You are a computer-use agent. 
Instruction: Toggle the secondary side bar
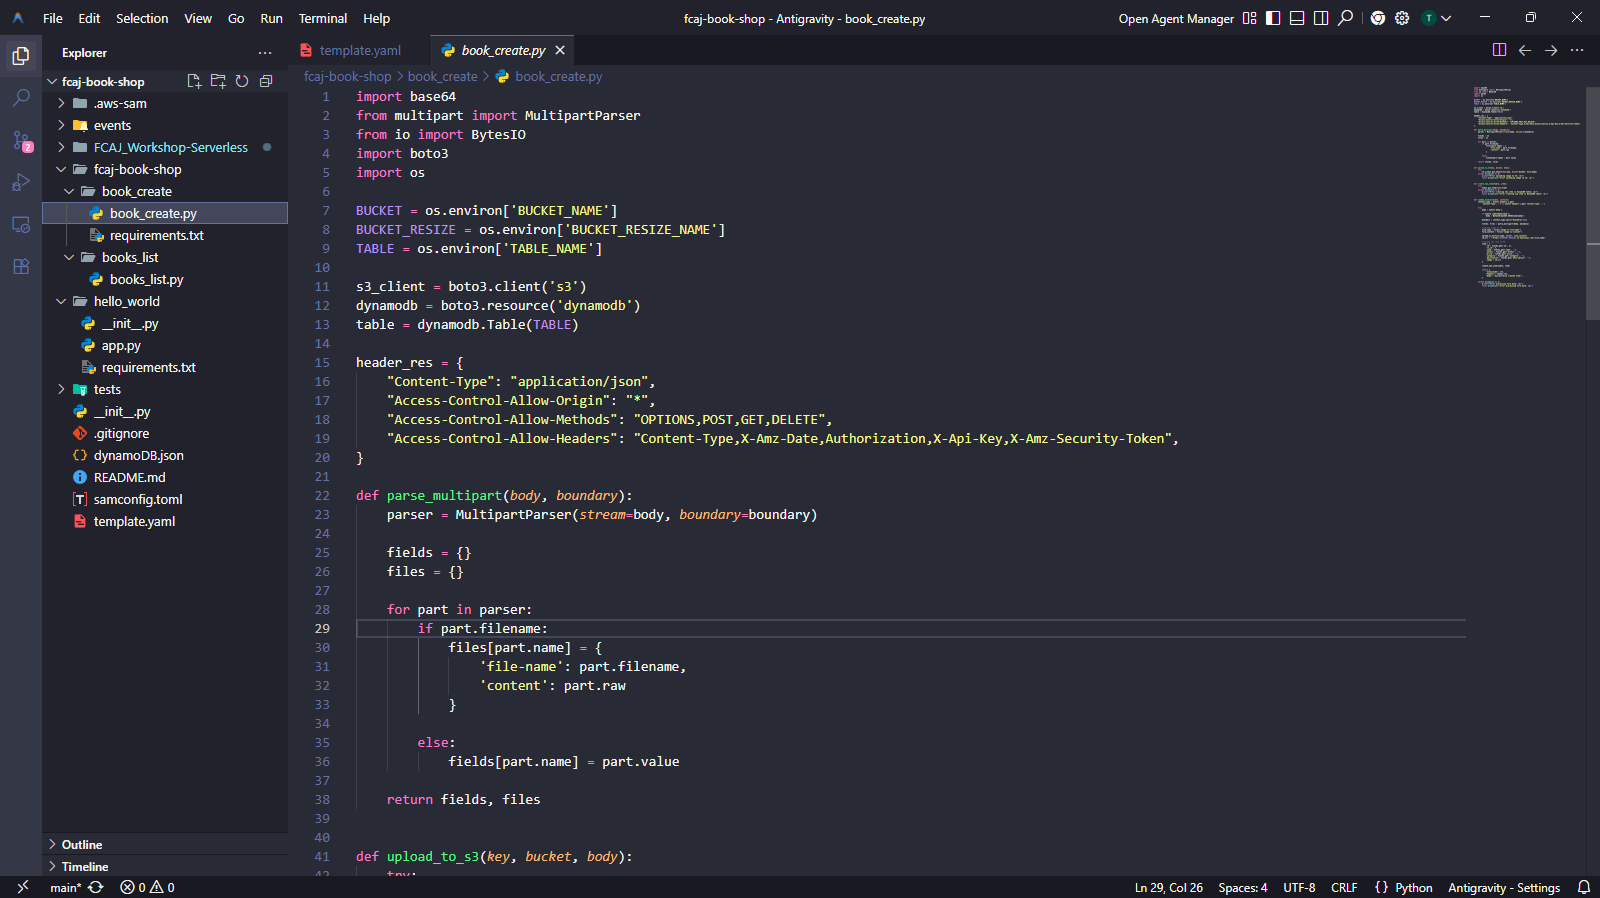[1321, 18]
